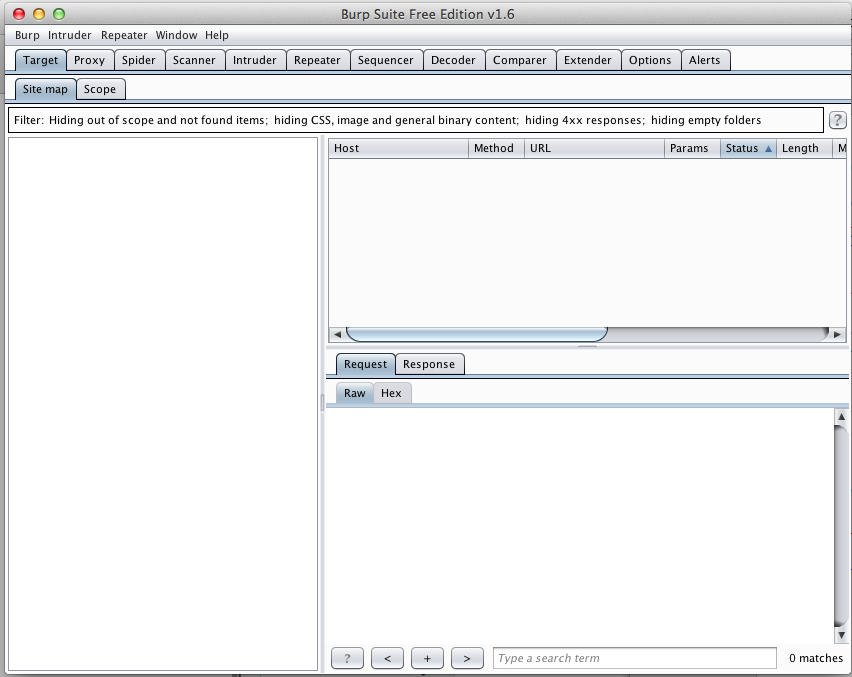Open the Scope sub-tab
This screenshot has width=852, height=677.
point(100,89)
